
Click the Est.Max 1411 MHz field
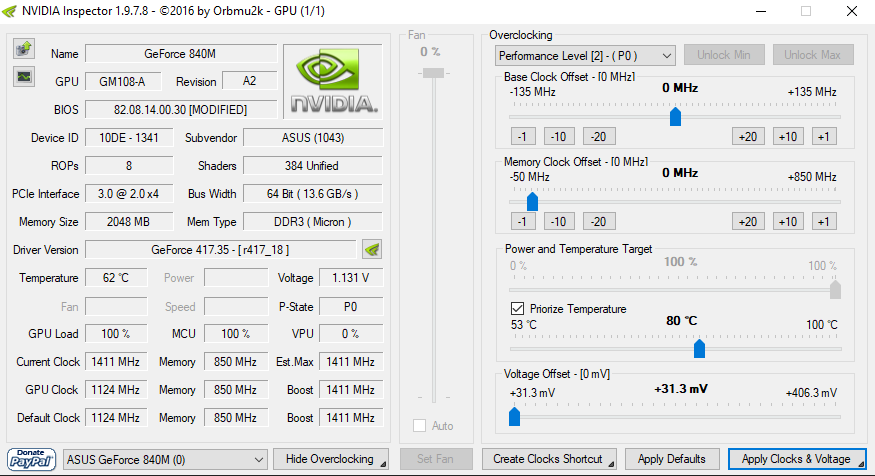coord(350,362)
